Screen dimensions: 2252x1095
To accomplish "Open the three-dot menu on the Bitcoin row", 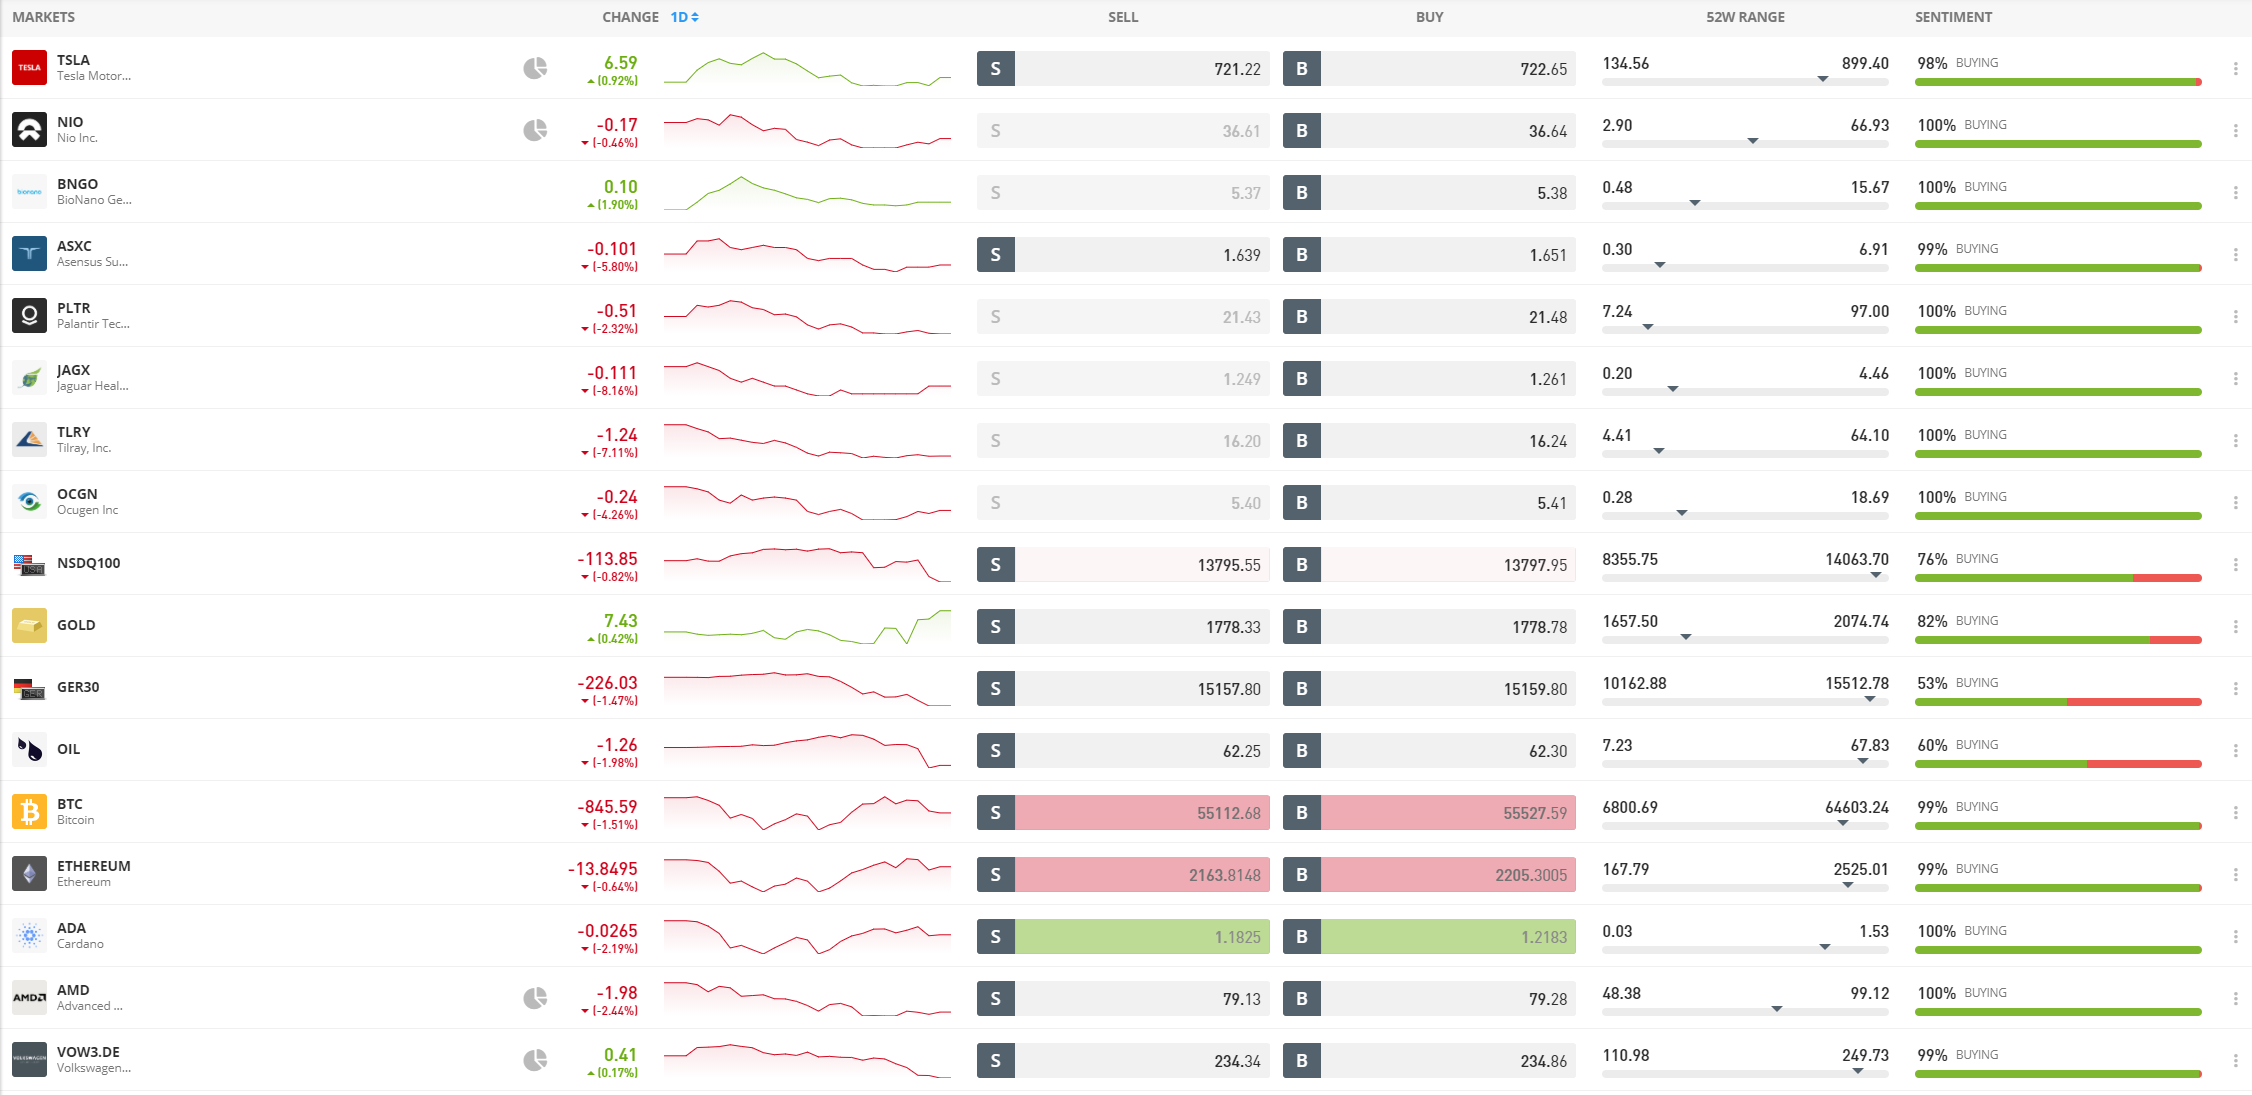I will click(x=2236, y=812).
